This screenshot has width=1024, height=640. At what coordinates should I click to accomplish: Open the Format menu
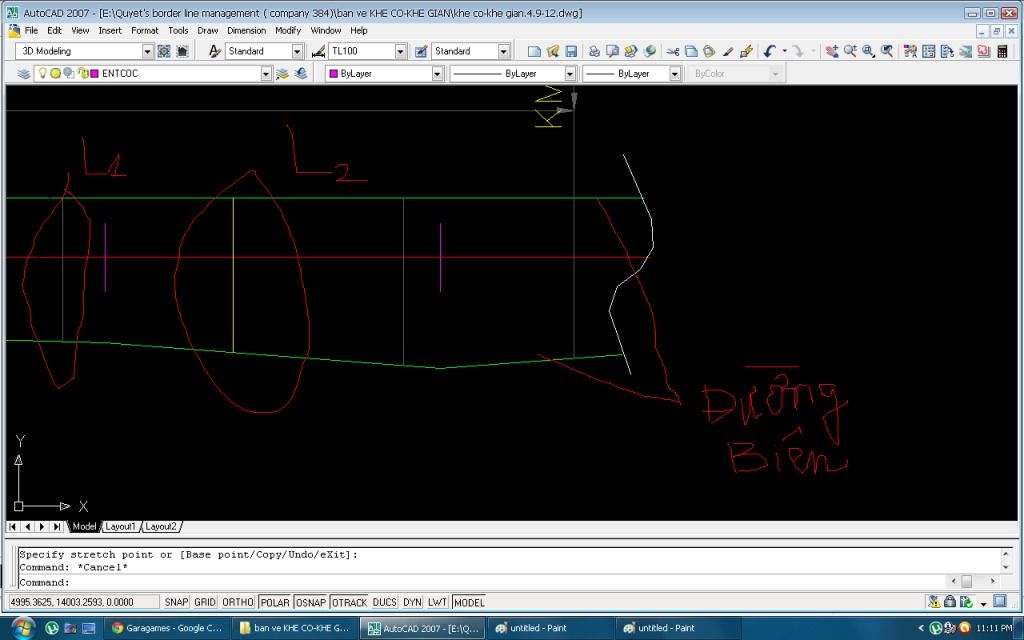(144, 30)
